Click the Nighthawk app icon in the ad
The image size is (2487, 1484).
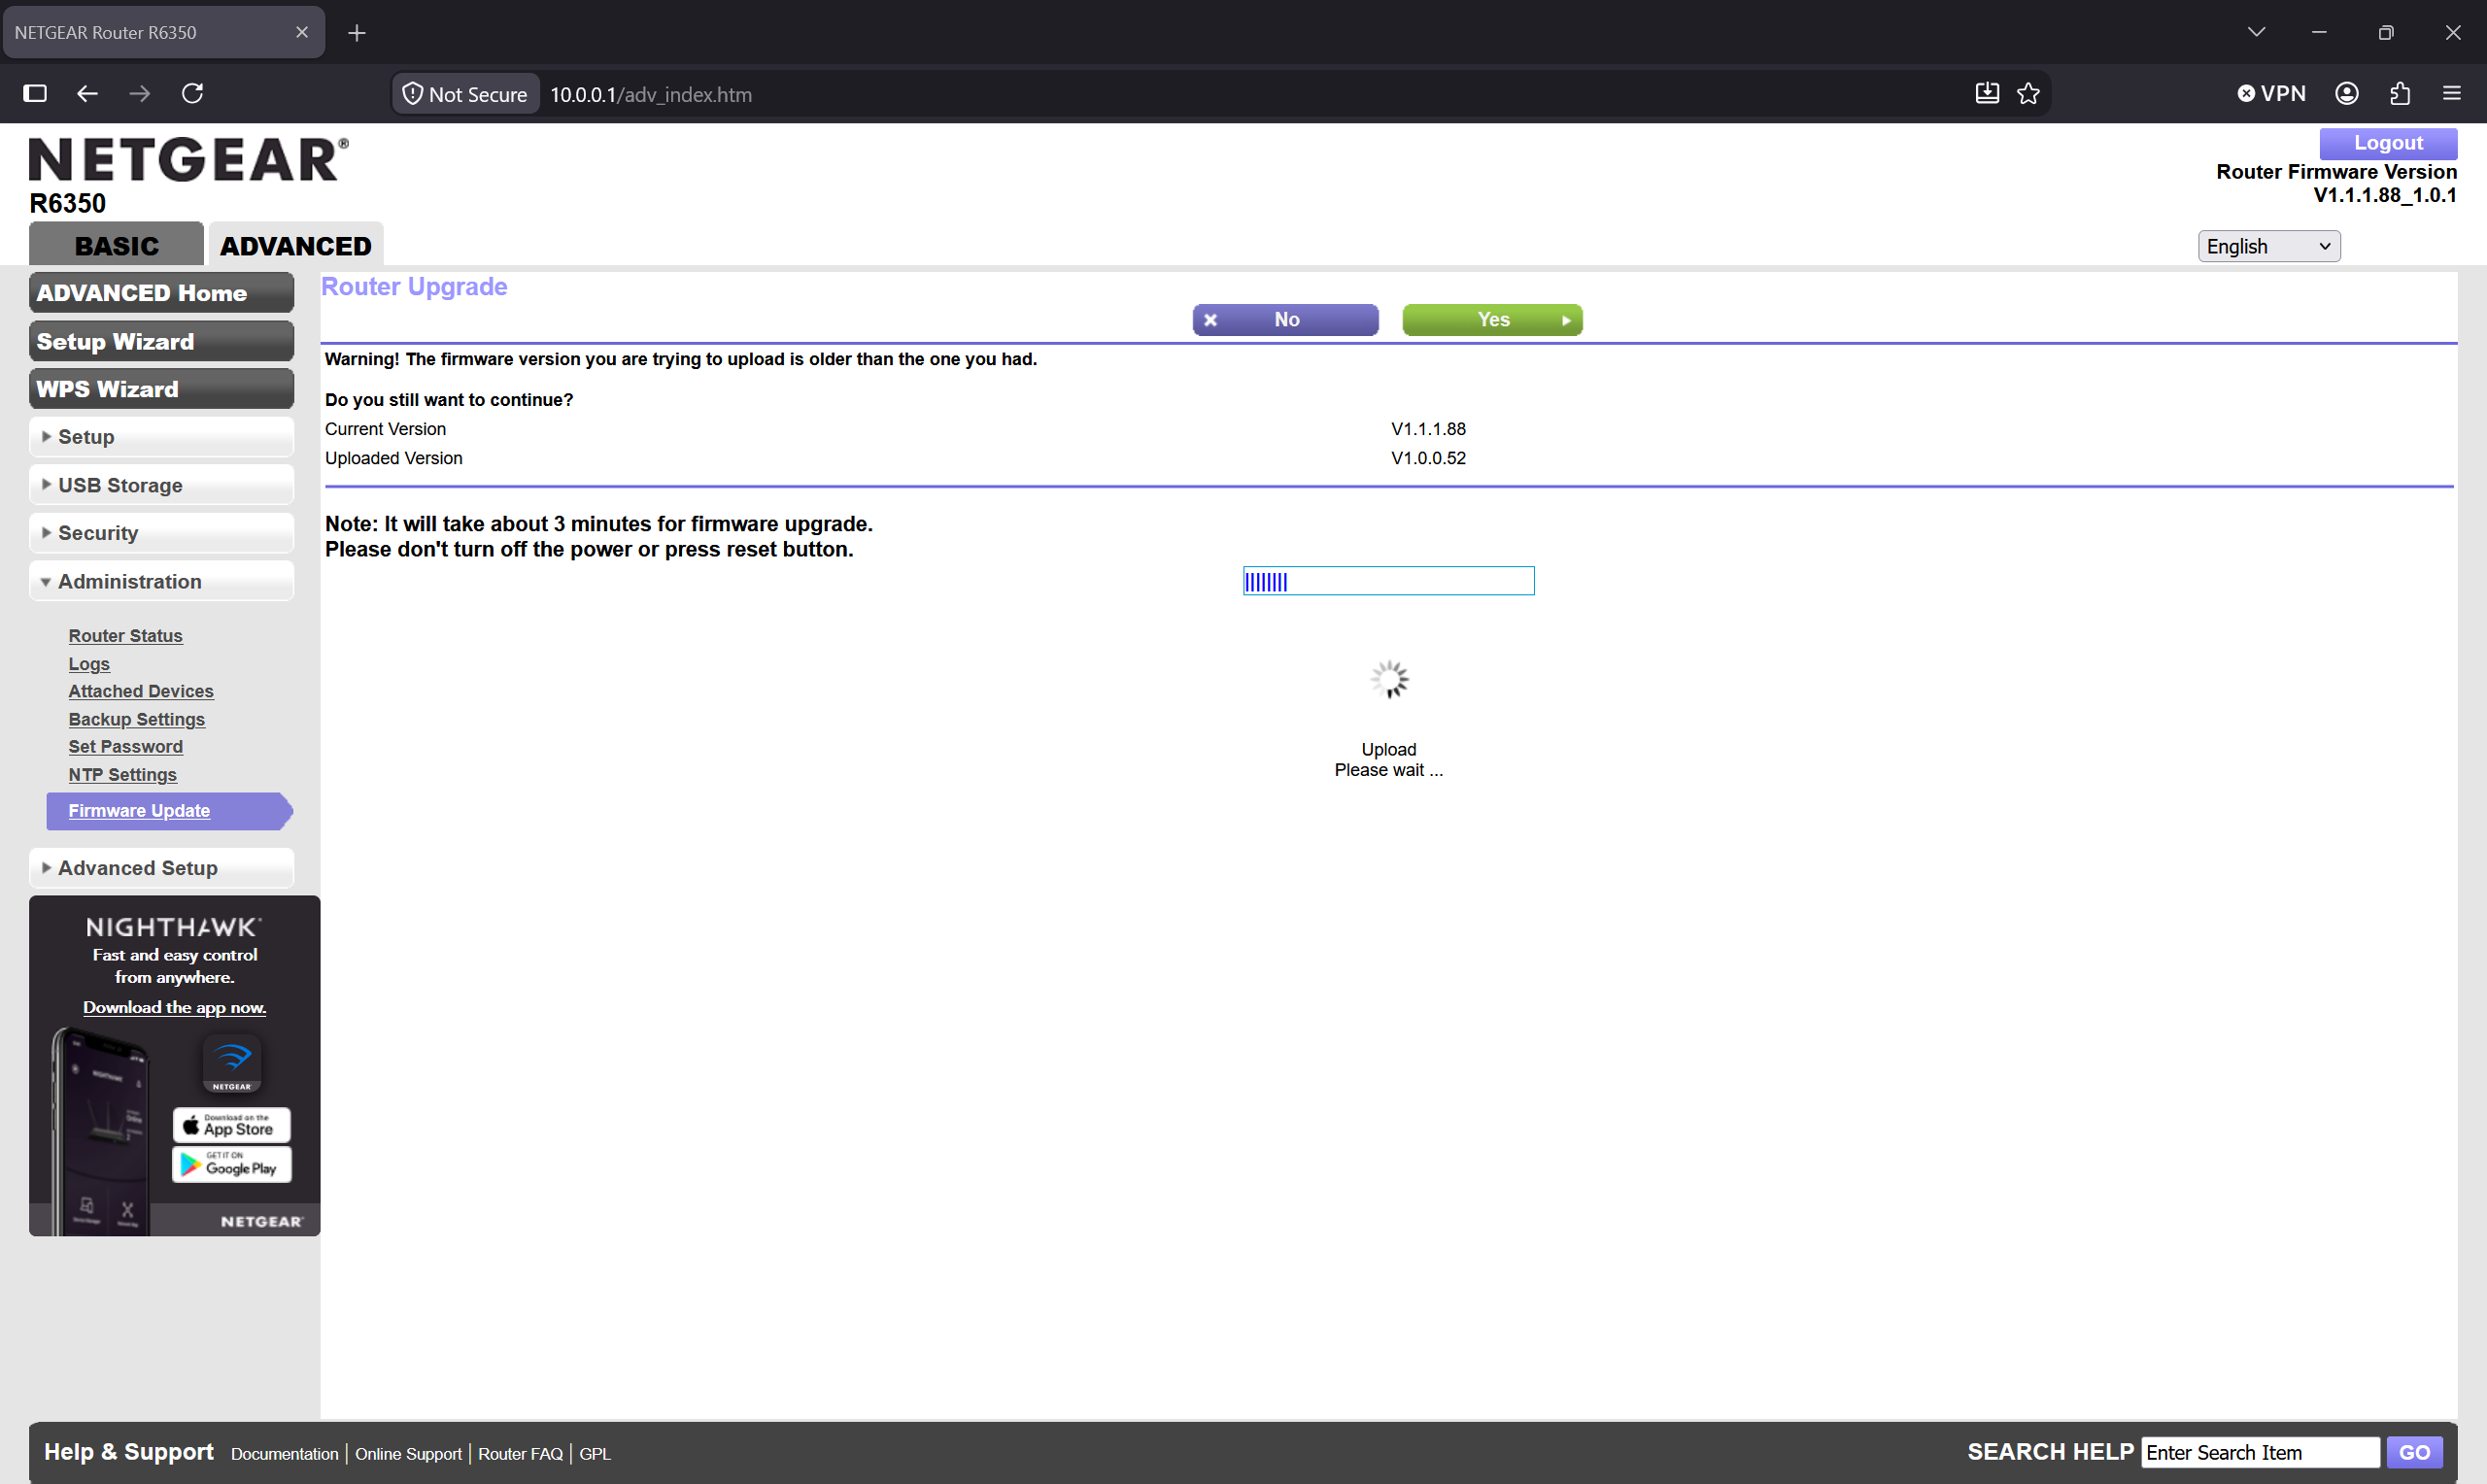point(232,1062)
